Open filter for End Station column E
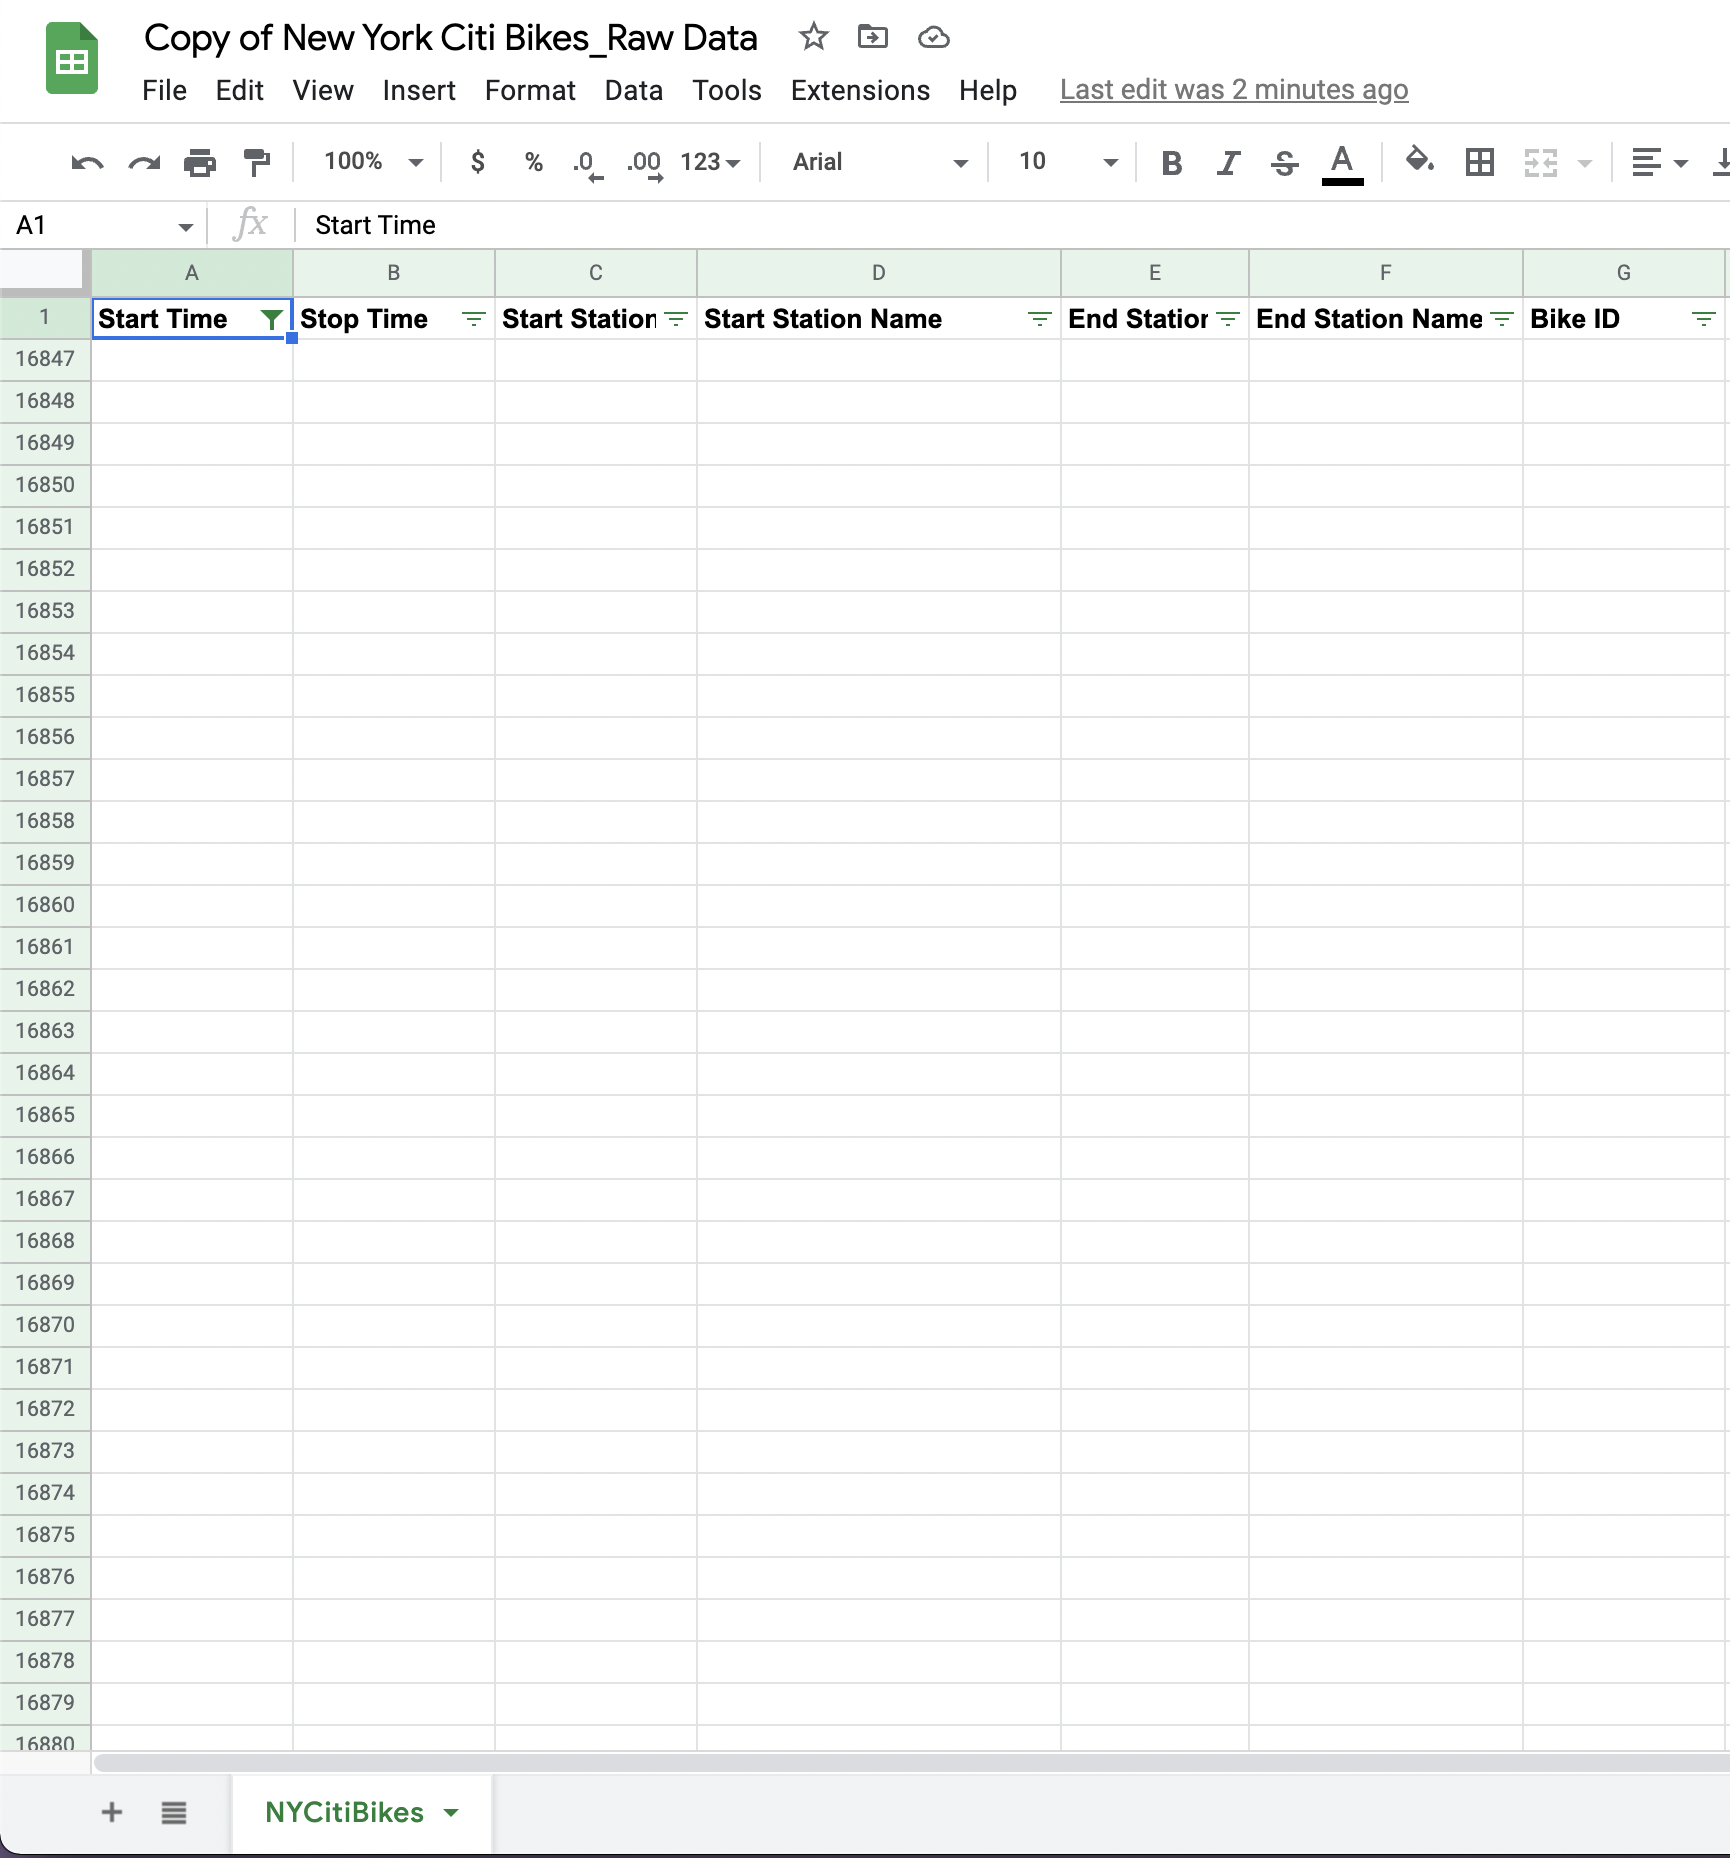Viewport: 1730px width, 1858px height. [1228, 319]
